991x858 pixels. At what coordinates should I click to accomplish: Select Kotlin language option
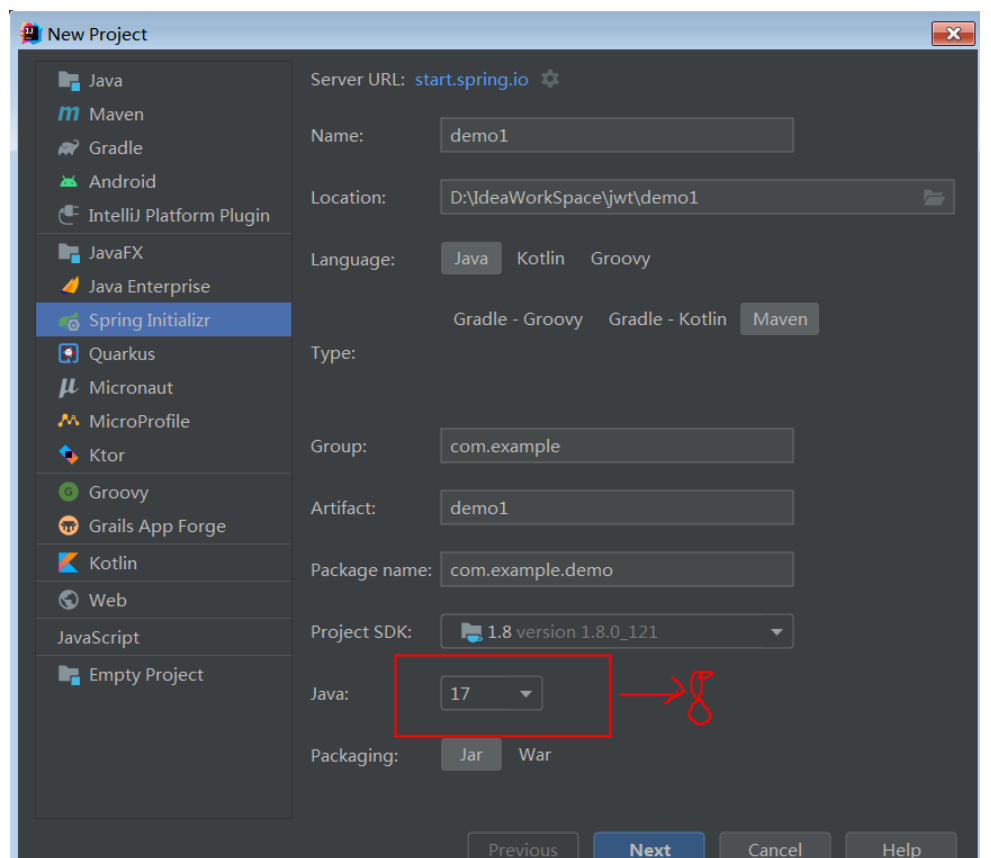[x=540, y=258]
